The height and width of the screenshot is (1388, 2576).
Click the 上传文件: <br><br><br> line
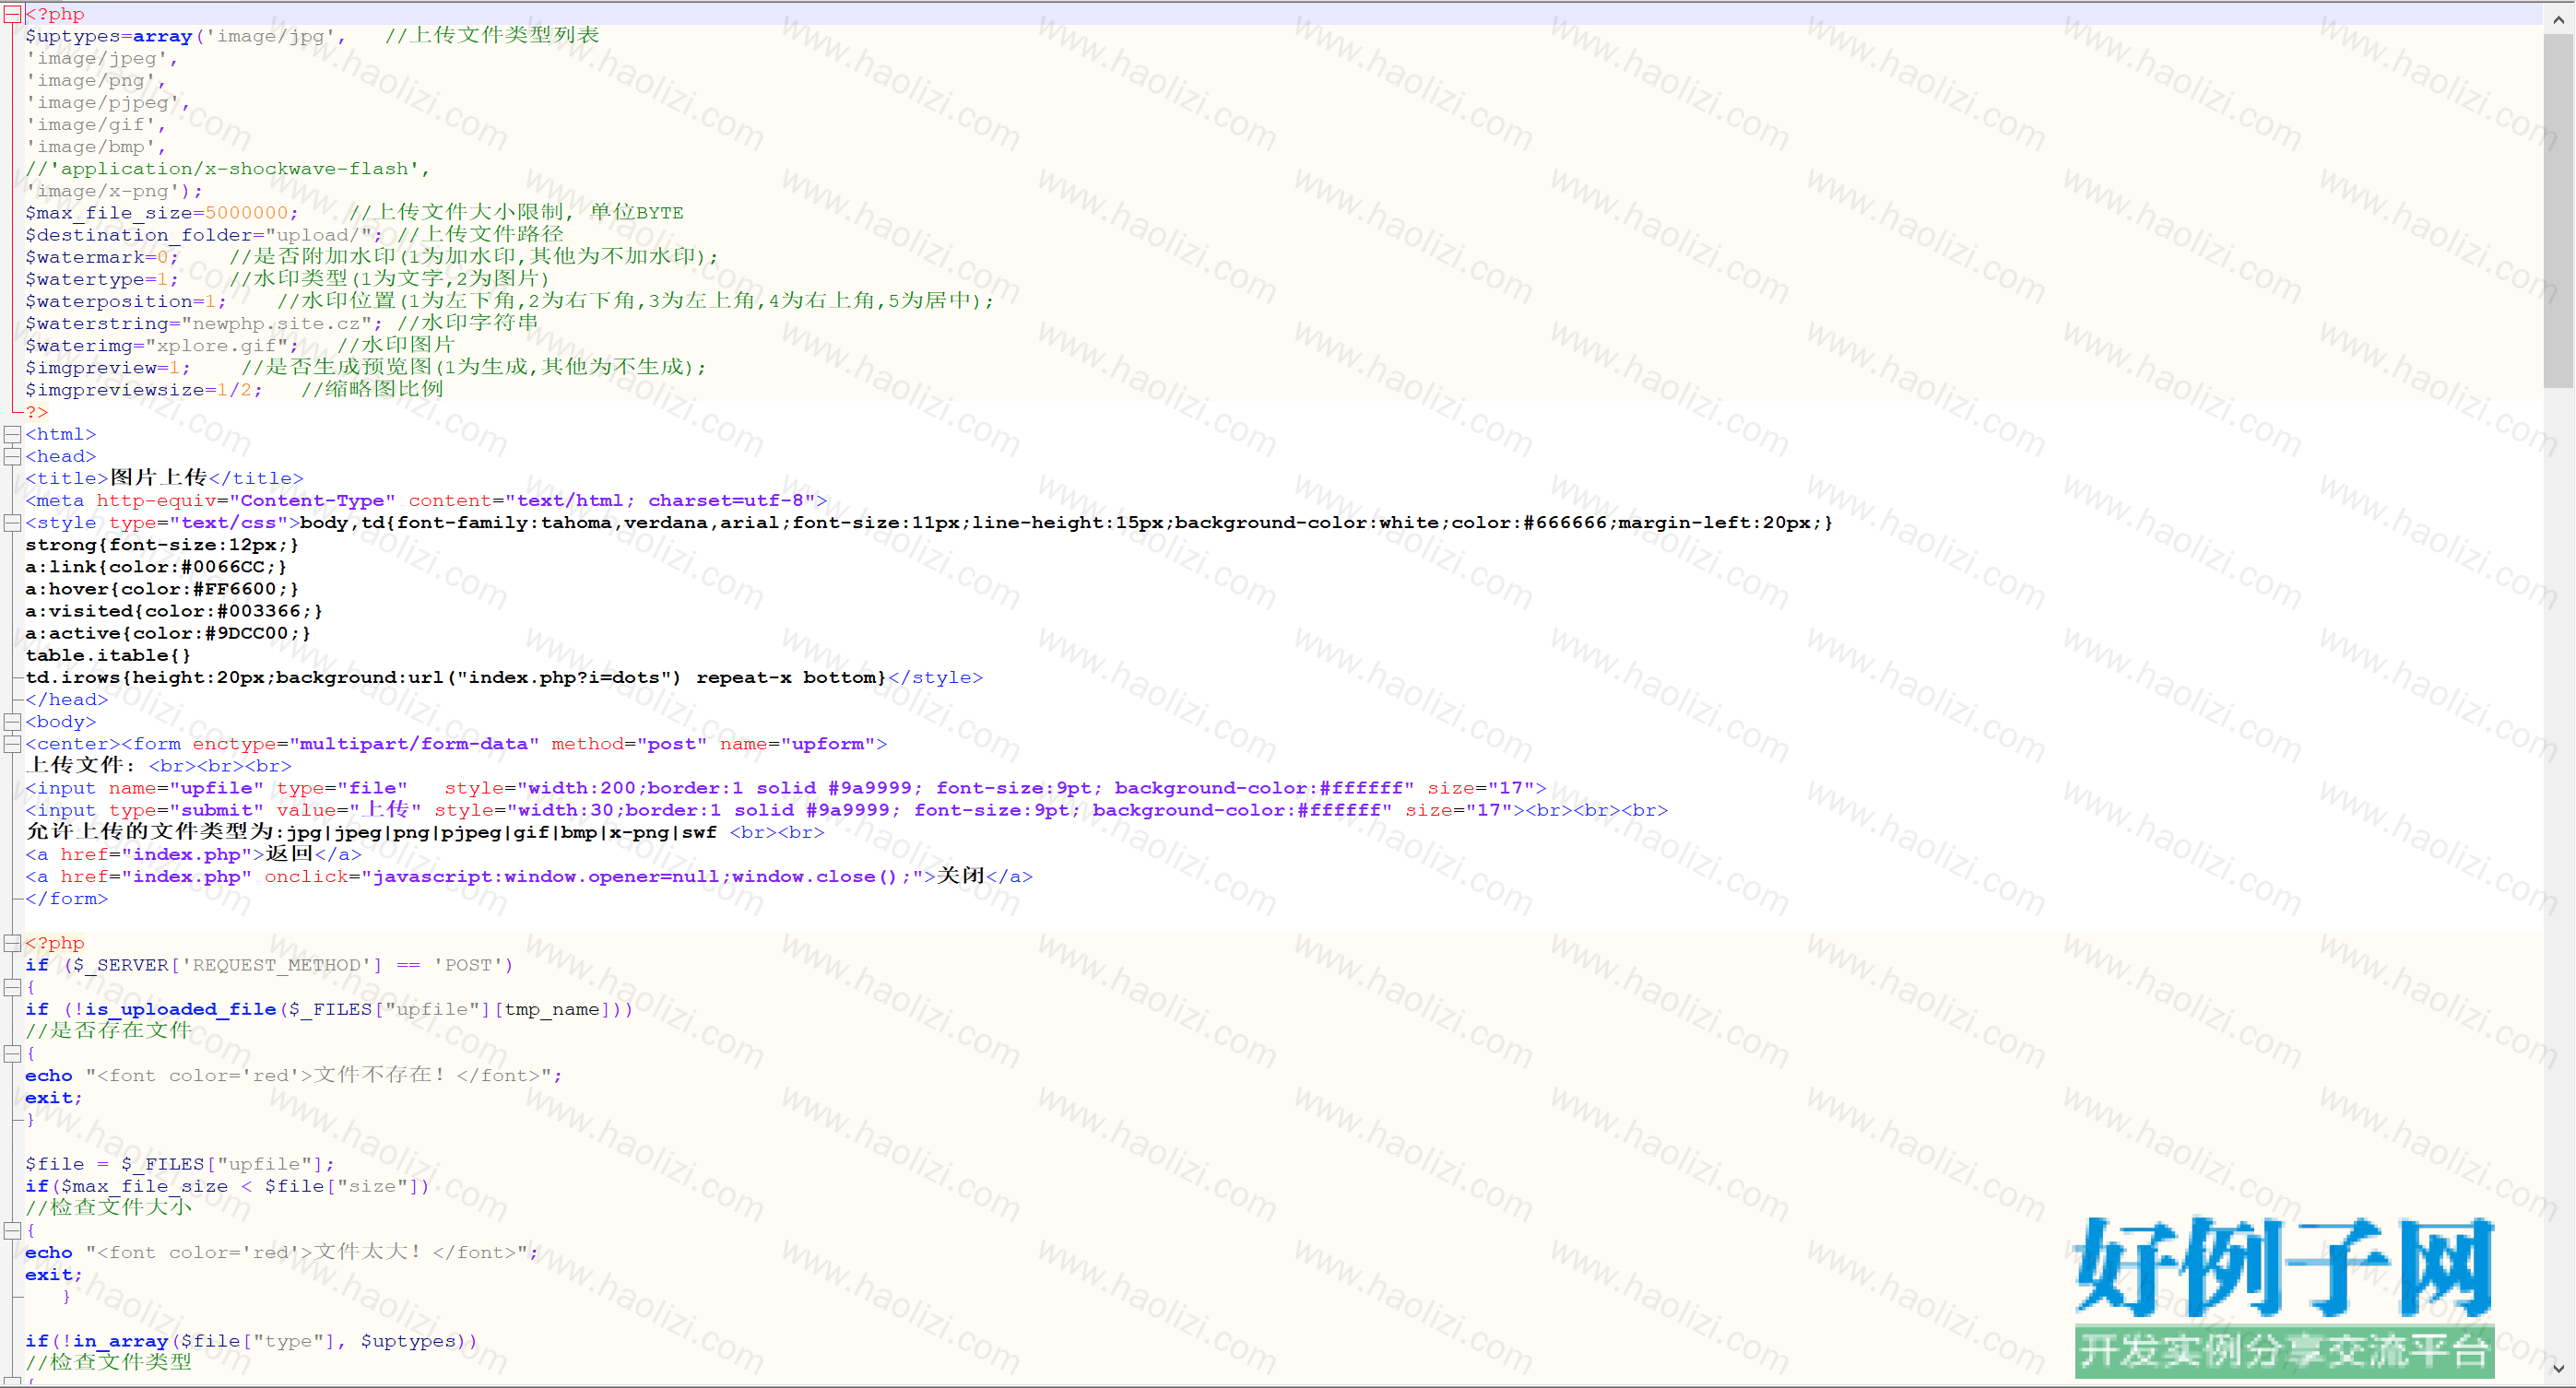158,765
